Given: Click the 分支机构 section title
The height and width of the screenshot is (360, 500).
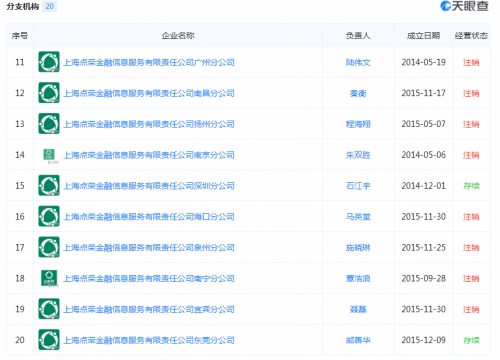Looking at the screenshot, I should tap(23, 6).
